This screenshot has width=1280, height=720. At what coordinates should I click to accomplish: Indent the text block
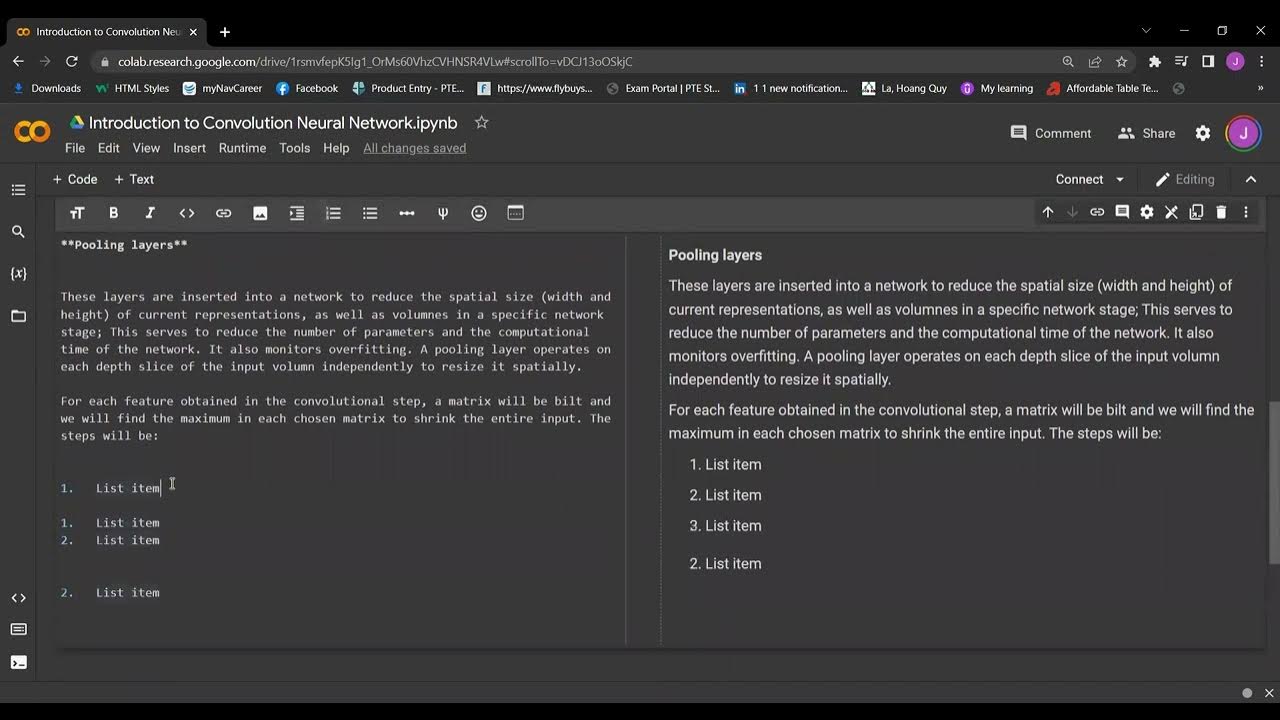tap(297, 213)
